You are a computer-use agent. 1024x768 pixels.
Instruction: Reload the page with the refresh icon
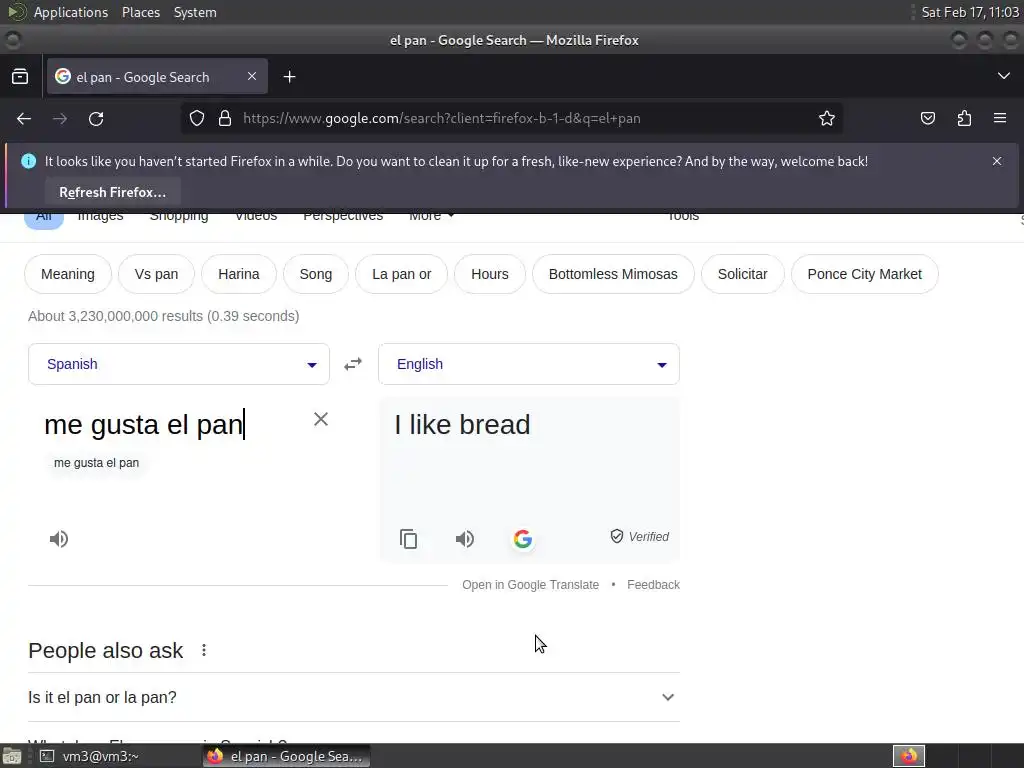[x=96, y=119]
